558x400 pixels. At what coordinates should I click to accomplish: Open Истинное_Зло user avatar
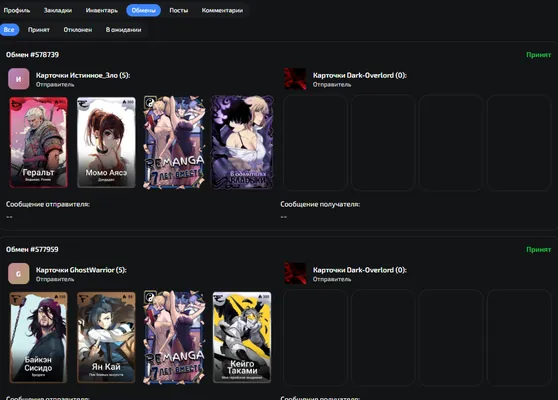[19, 79]
